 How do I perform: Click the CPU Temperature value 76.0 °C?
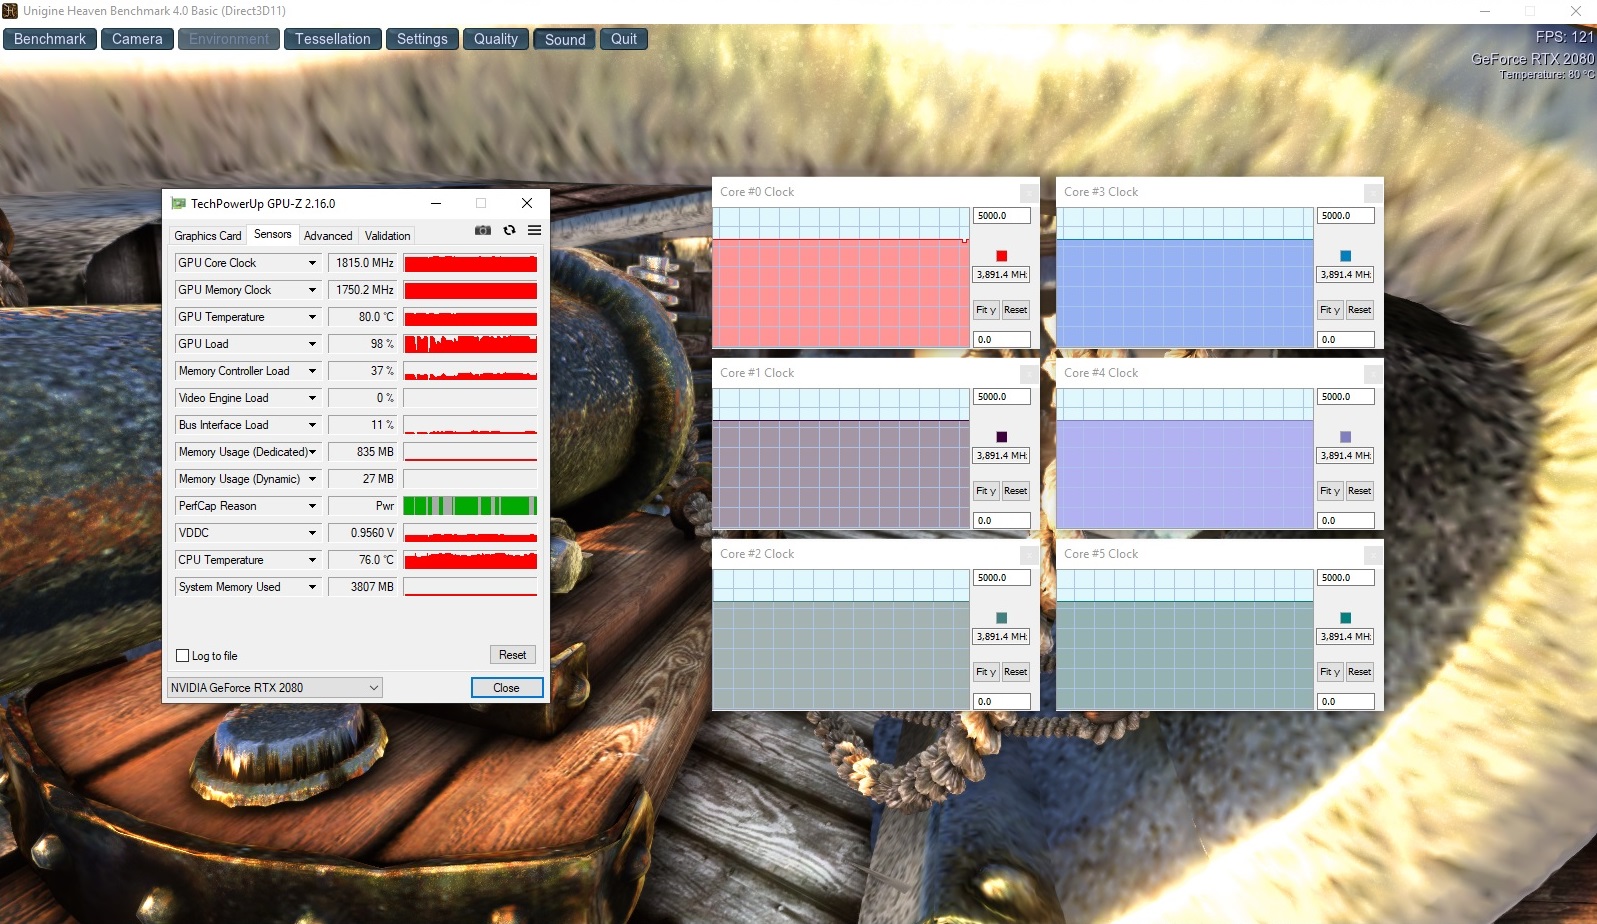tap(362, 560)
